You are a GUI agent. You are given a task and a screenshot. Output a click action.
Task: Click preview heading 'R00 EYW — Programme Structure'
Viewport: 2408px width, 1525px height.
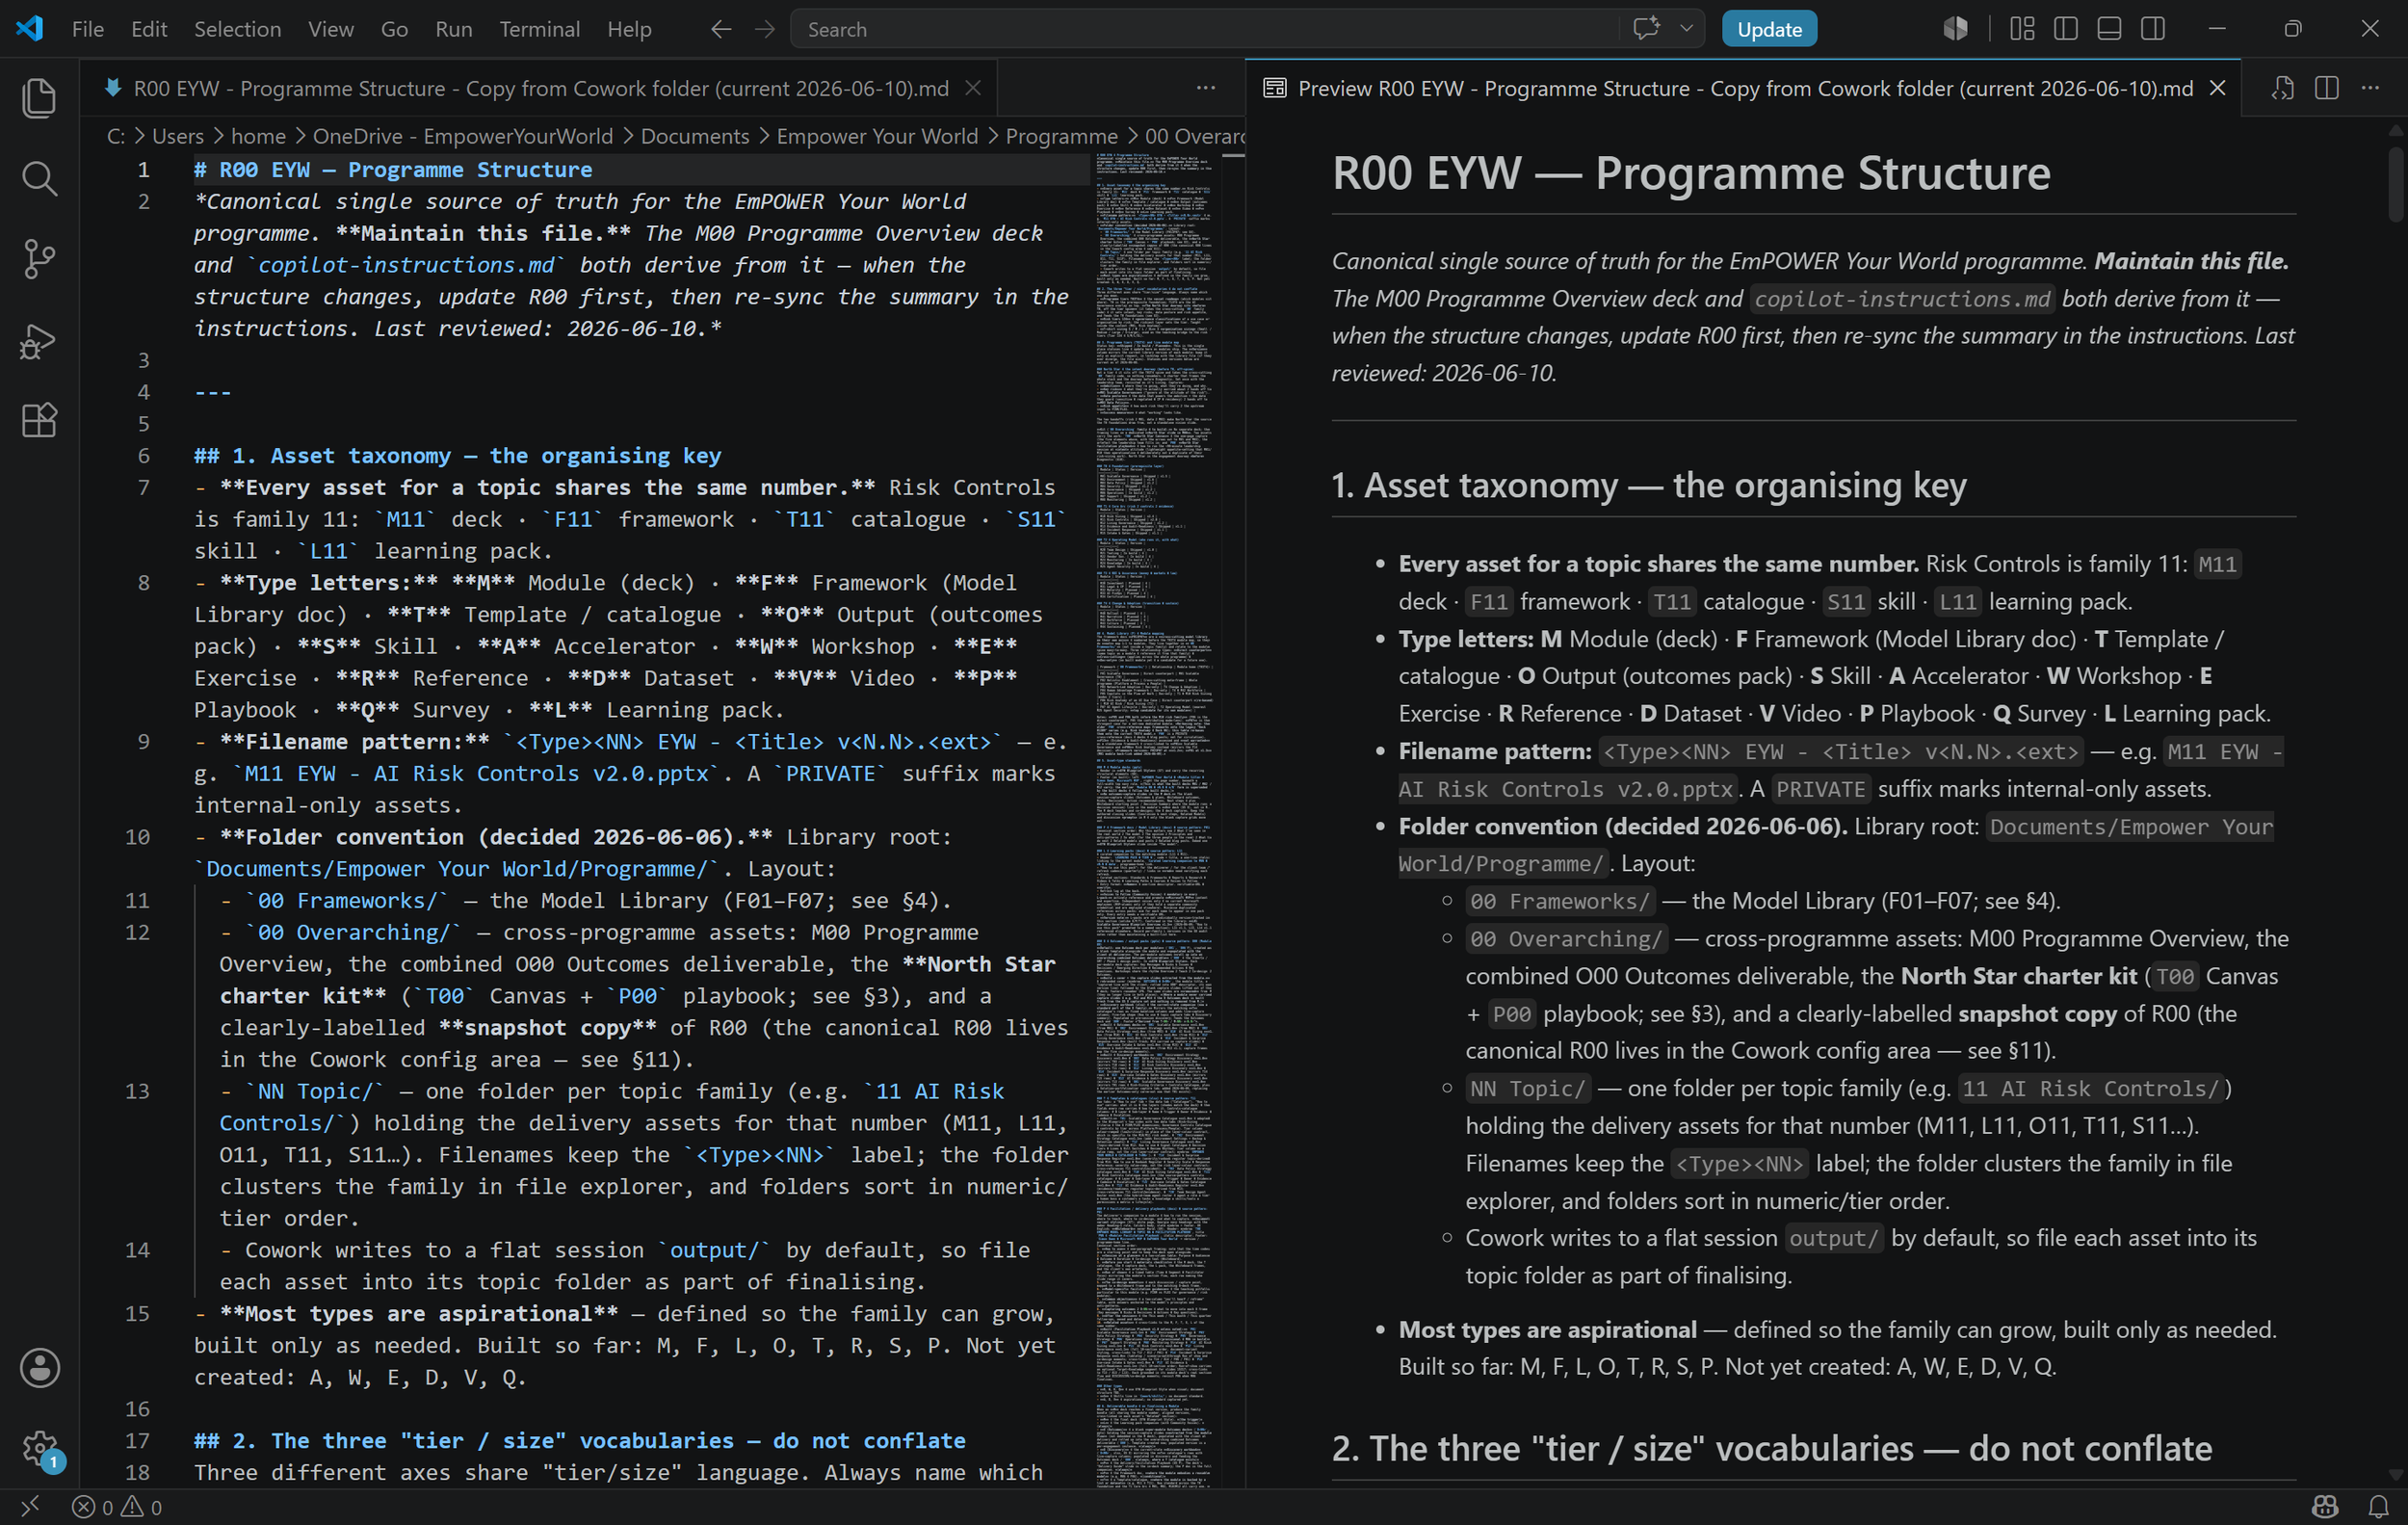click(x=1691, y=173)
